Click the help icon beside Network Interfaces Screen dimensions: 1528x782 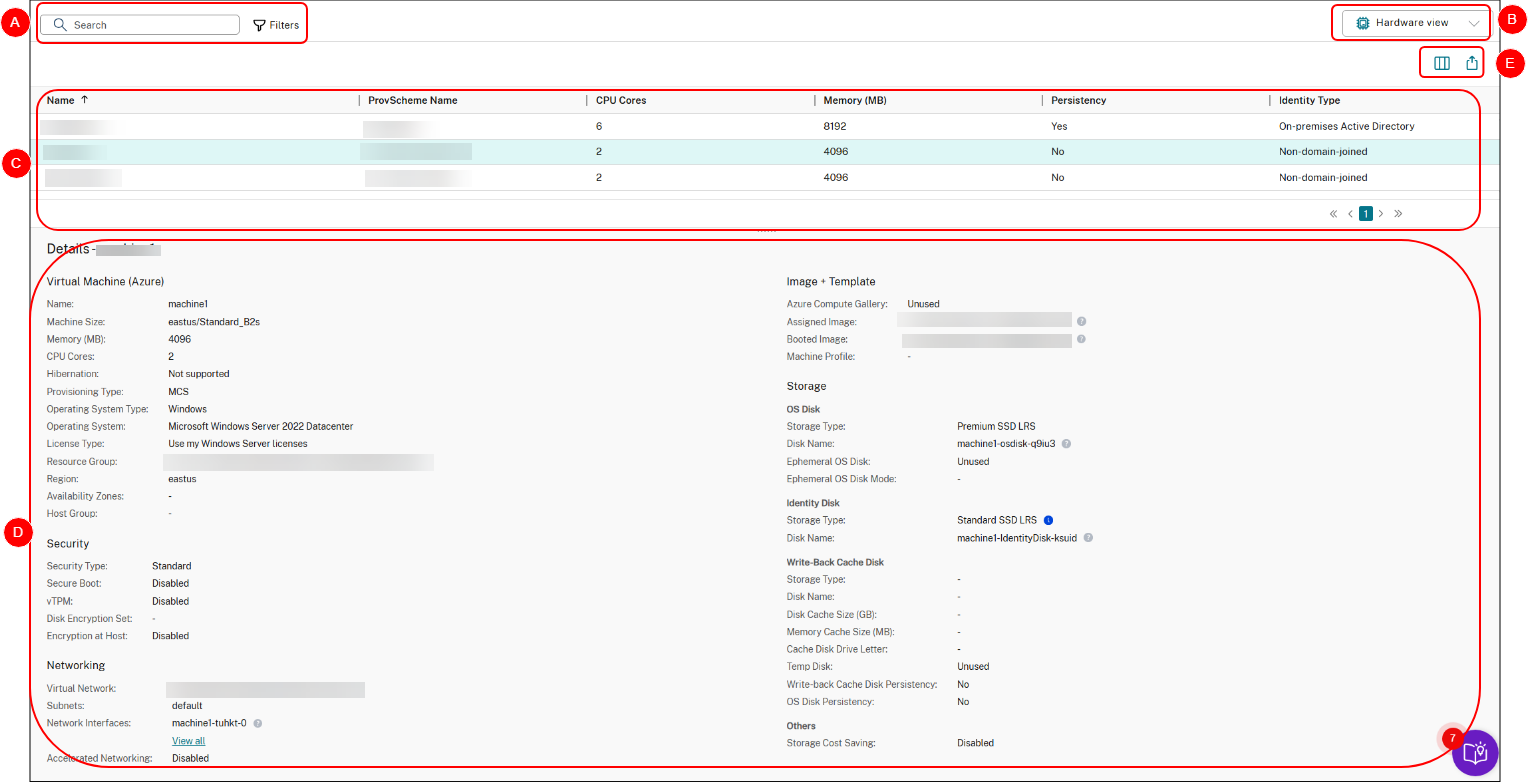[257, 722]
